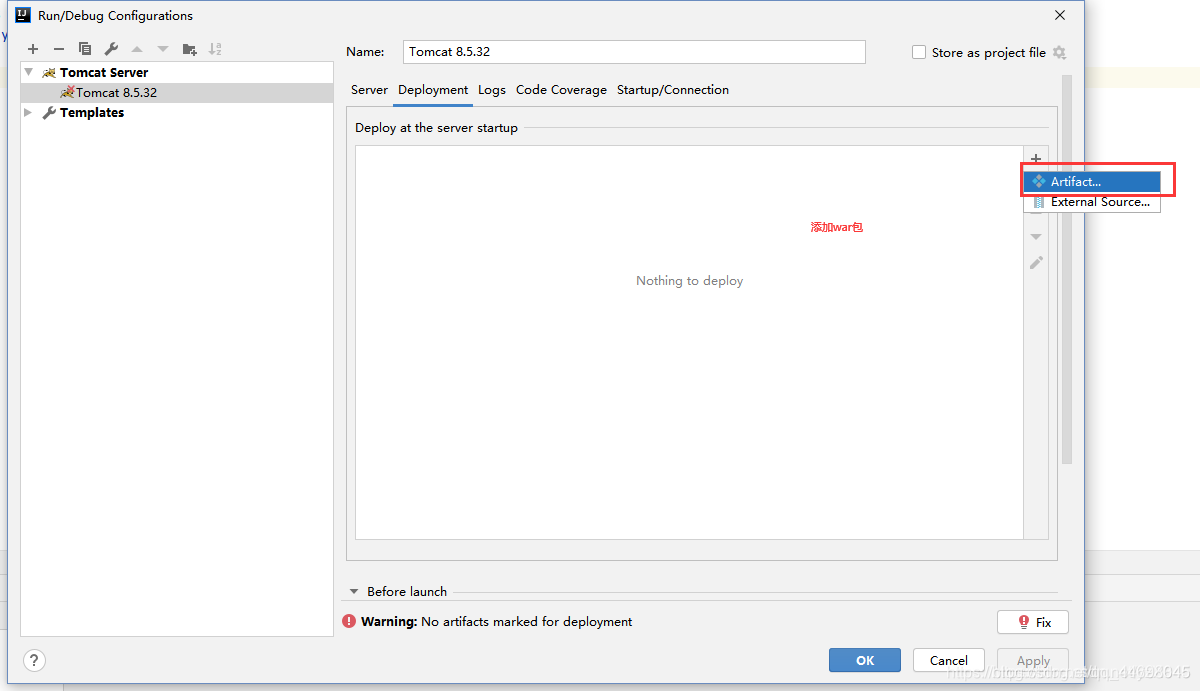Create new folder icon in left toolbar
The height and width of the screenshot is (691, 1200).
tap(189, 49)
